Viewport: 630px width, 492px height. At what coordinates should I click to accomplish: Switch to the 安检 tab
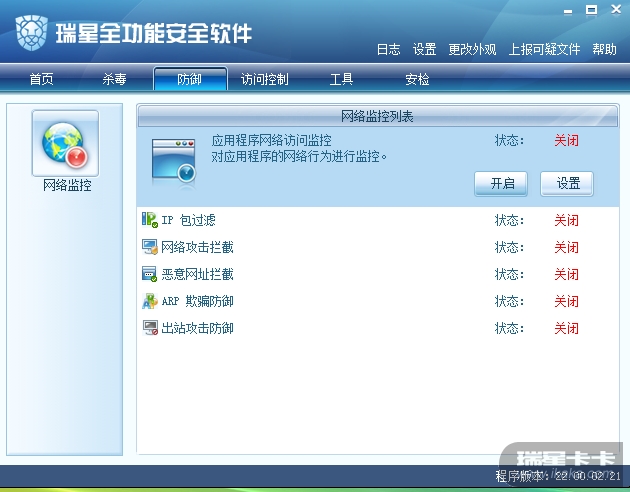[417, 79]
